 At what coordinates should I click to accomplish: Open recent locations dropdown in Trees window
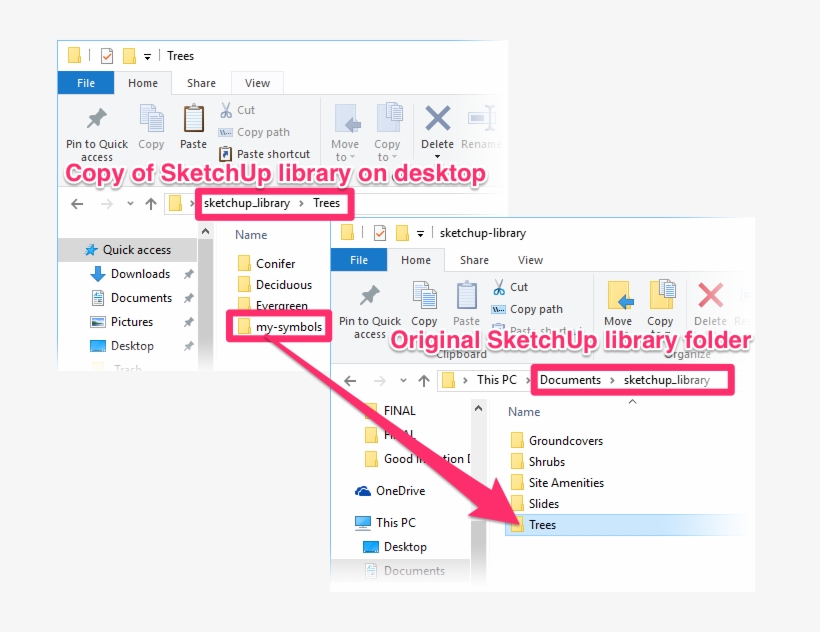[x=130, y=204]
